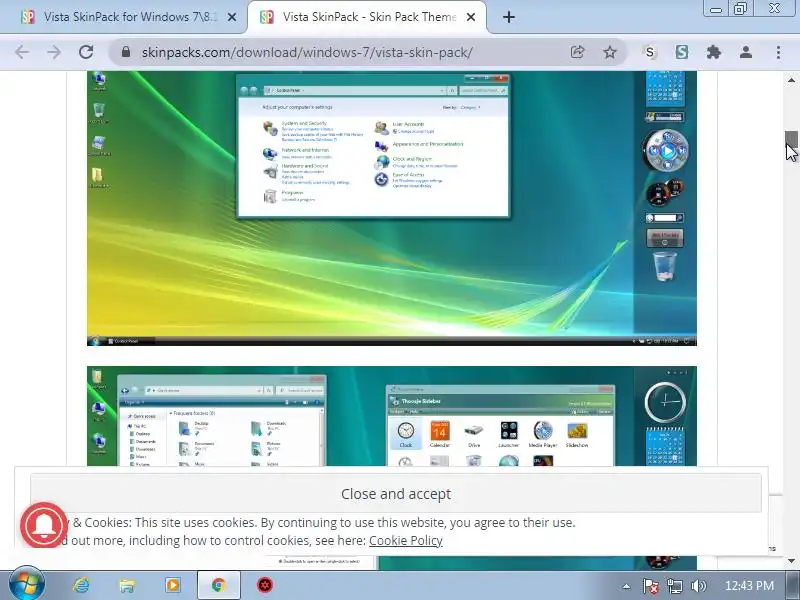Click the 12:43 PM clock
The width and height of the screenshot is (800, 600).
(x=749, y=586)
